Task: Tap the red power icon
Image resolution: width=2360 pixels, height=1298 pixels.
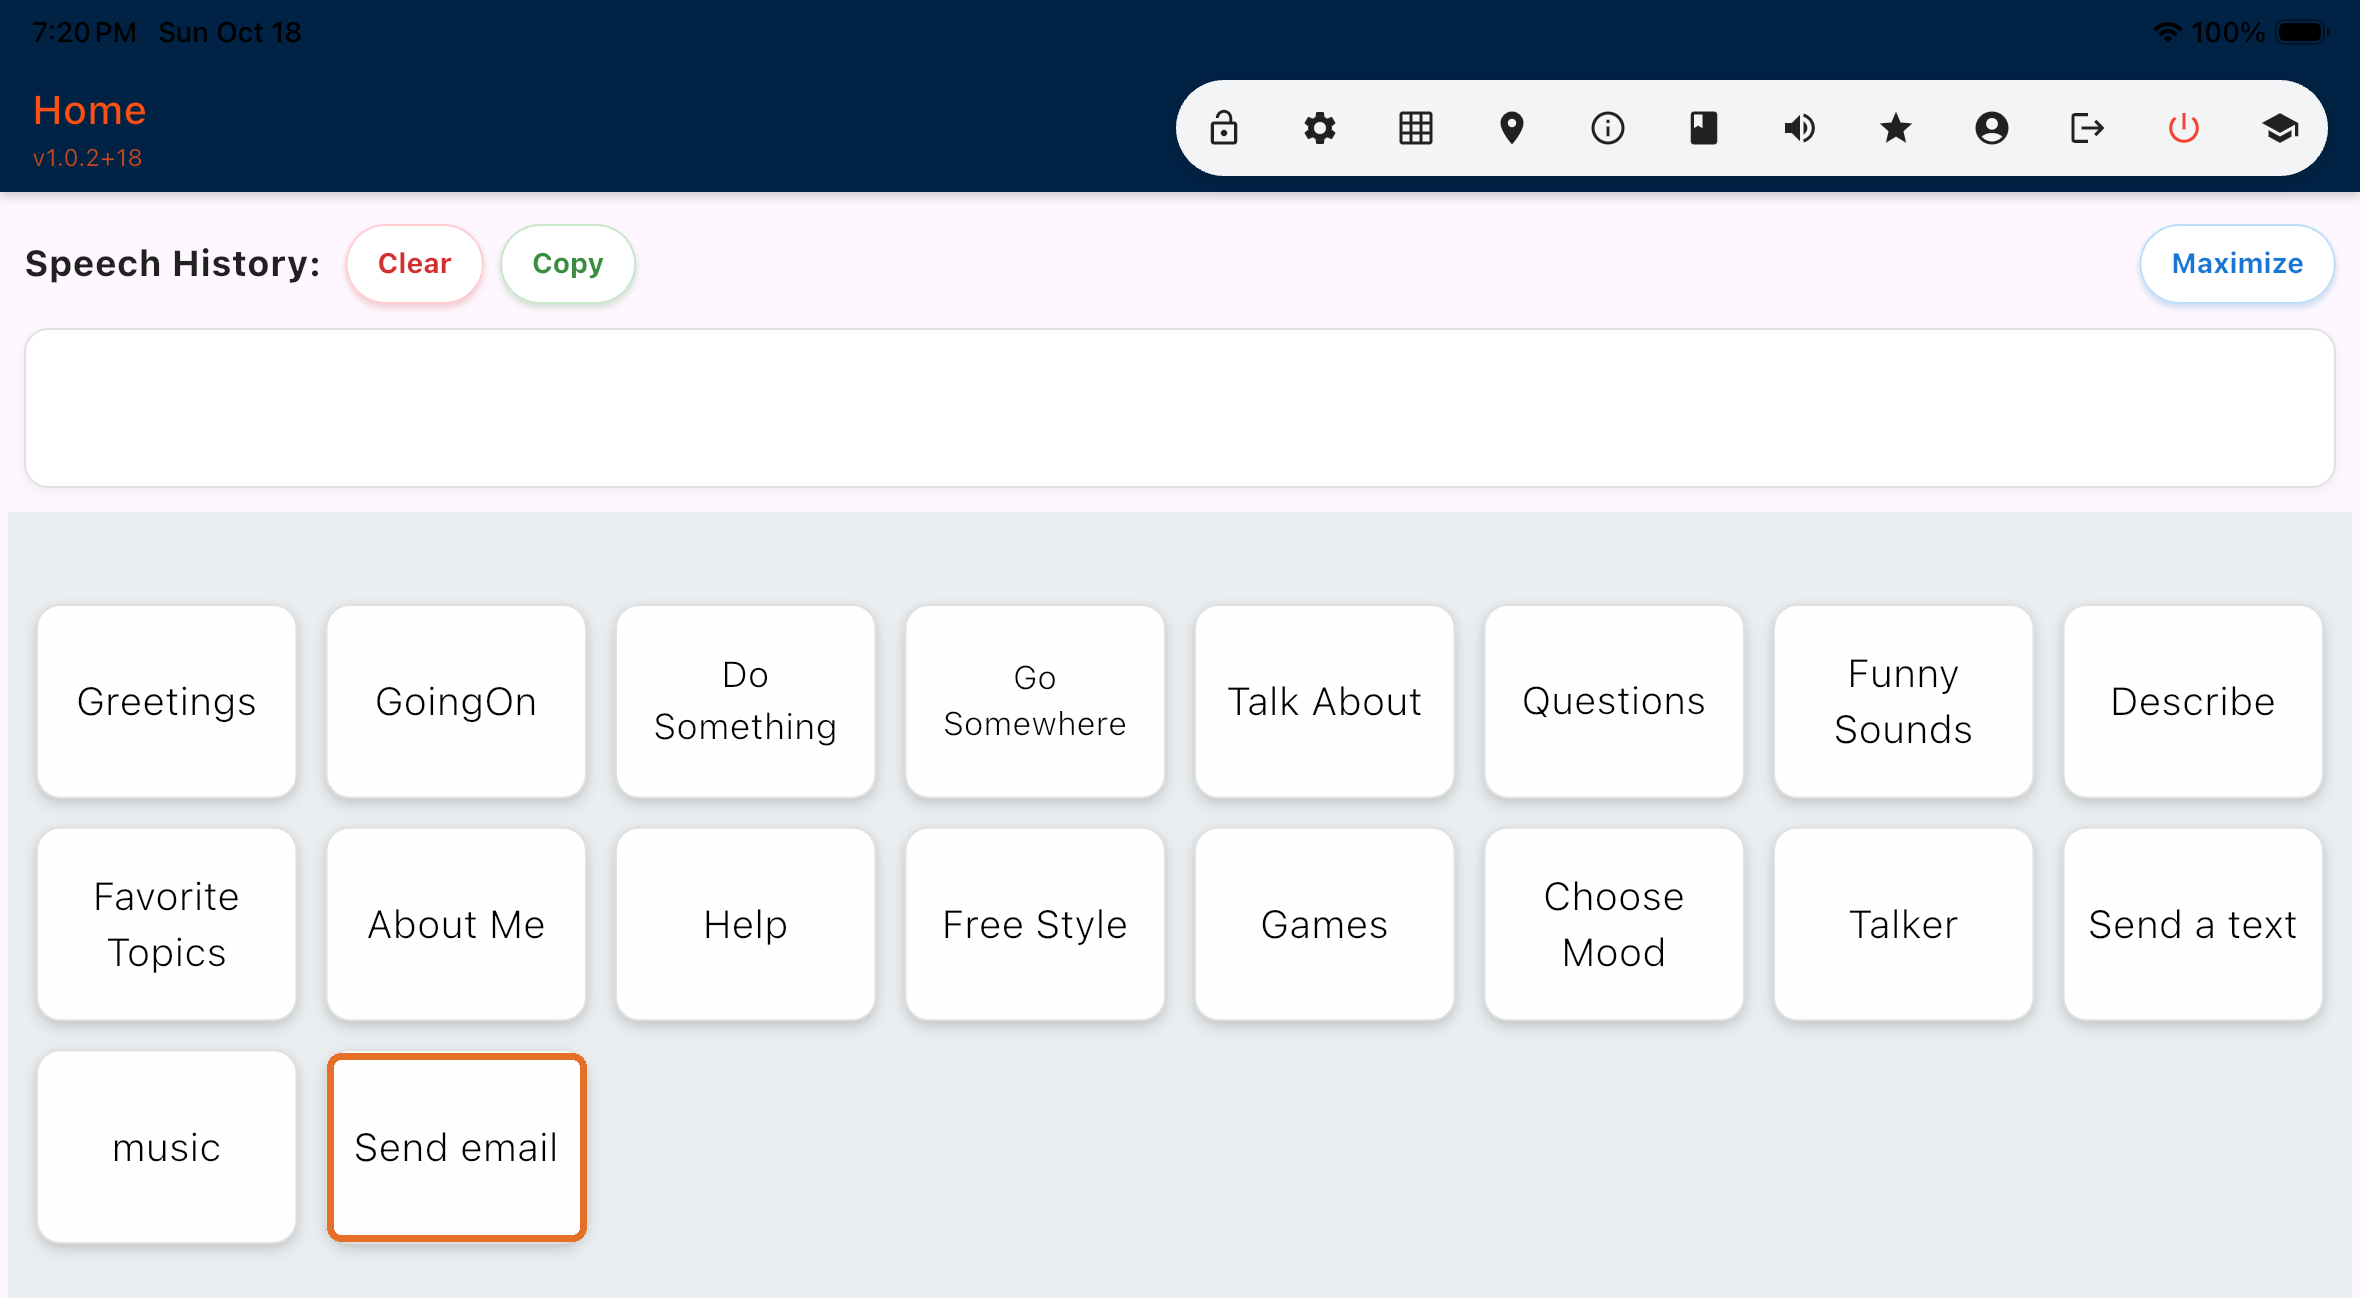Action: (x=2184, y=128)
